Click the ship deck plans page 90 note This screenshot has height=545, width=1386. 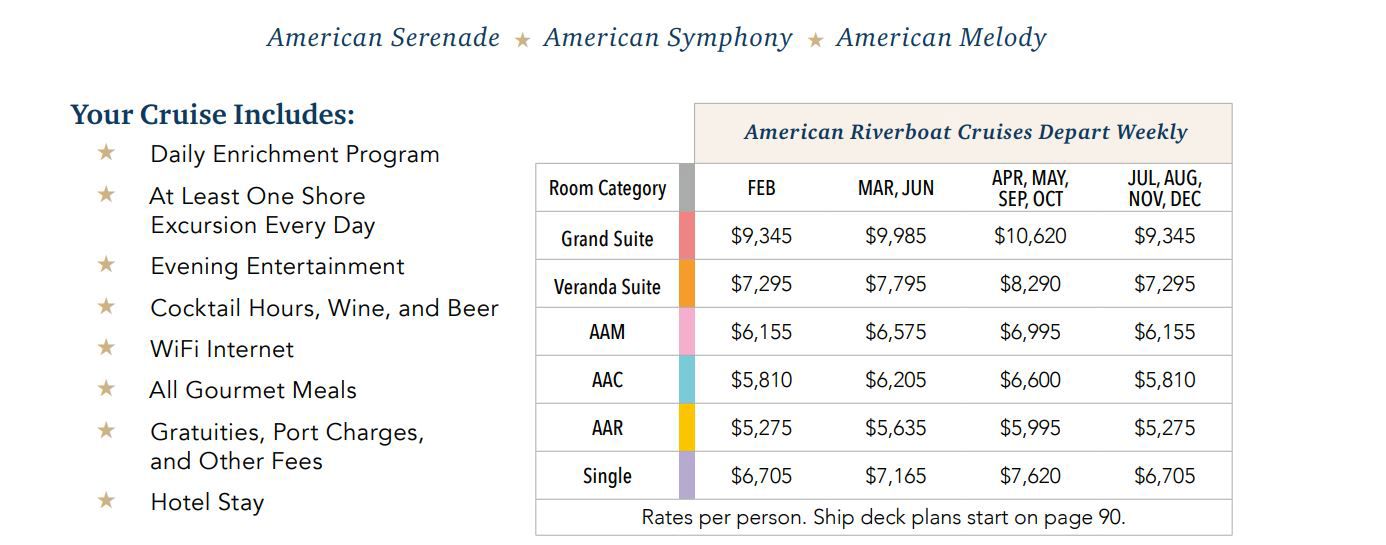[883, 517]
